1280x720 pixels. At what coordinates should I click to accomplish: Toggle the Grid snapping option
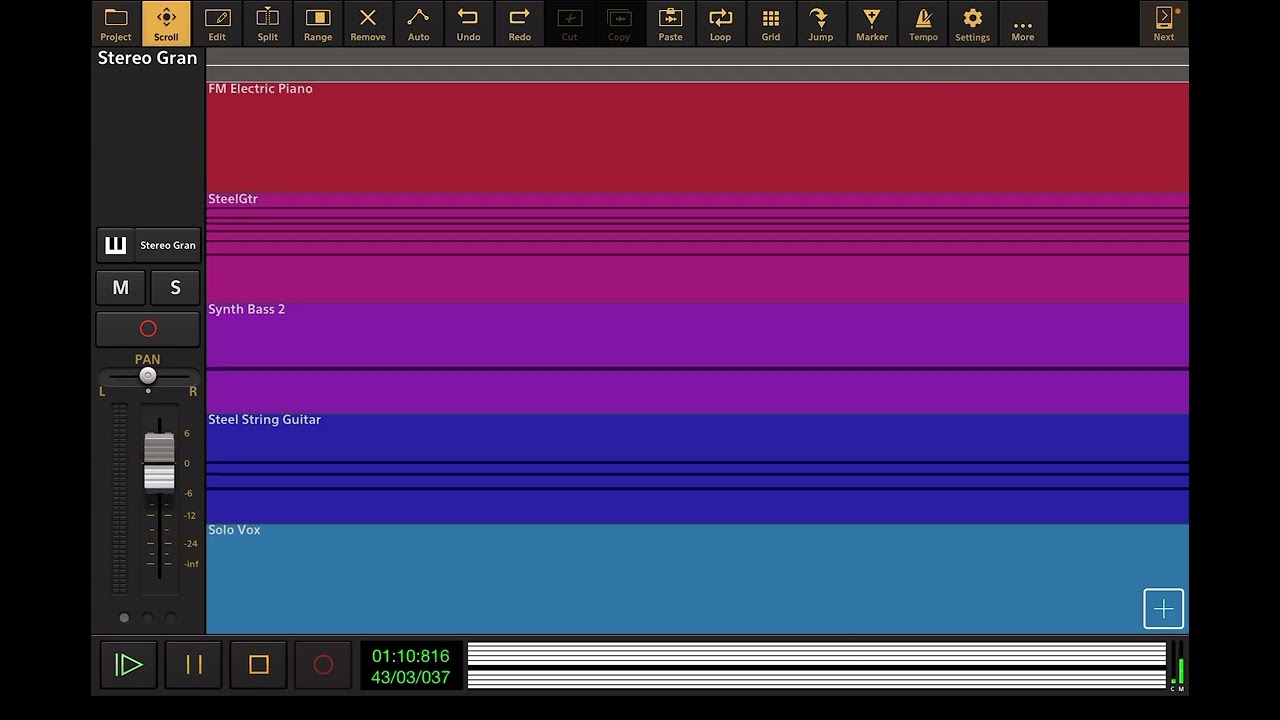pyautogui.click(x=771, y=24)
